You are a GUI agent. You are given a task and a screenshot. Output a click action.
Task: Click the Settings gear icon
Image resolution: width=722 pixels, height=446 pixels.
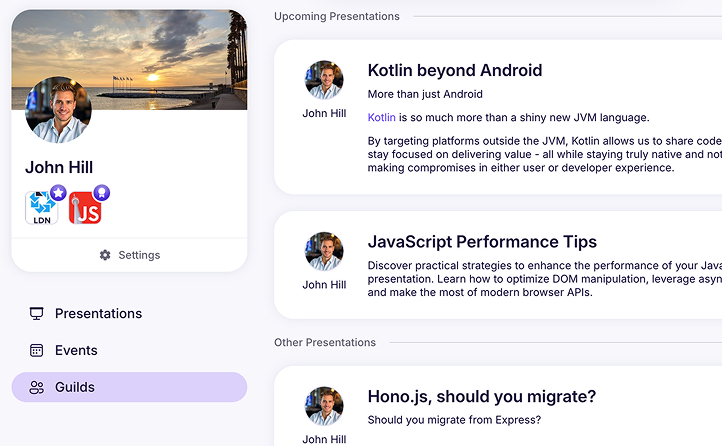point(105,255)
